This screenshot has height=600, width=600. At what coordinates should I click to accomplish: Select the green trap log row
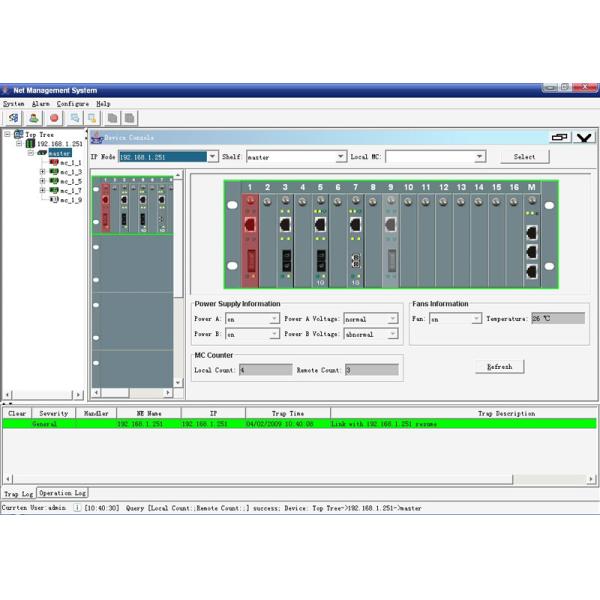[300, 424]
